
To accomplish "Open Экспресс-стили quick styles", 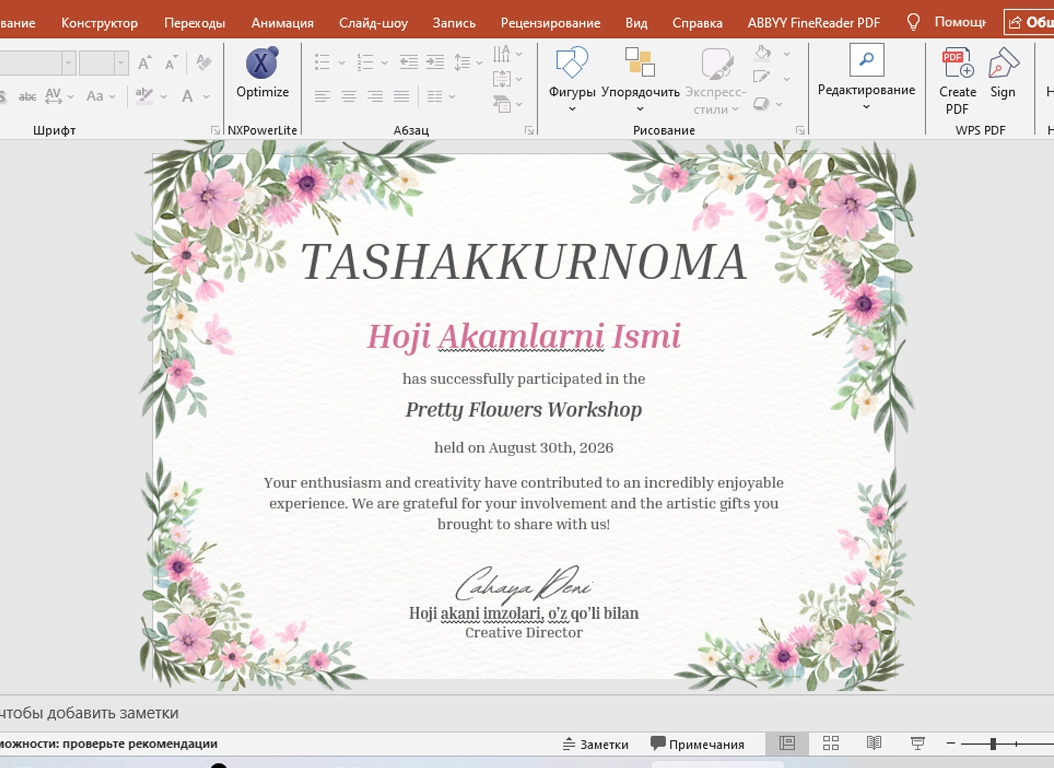I will 715,79.
